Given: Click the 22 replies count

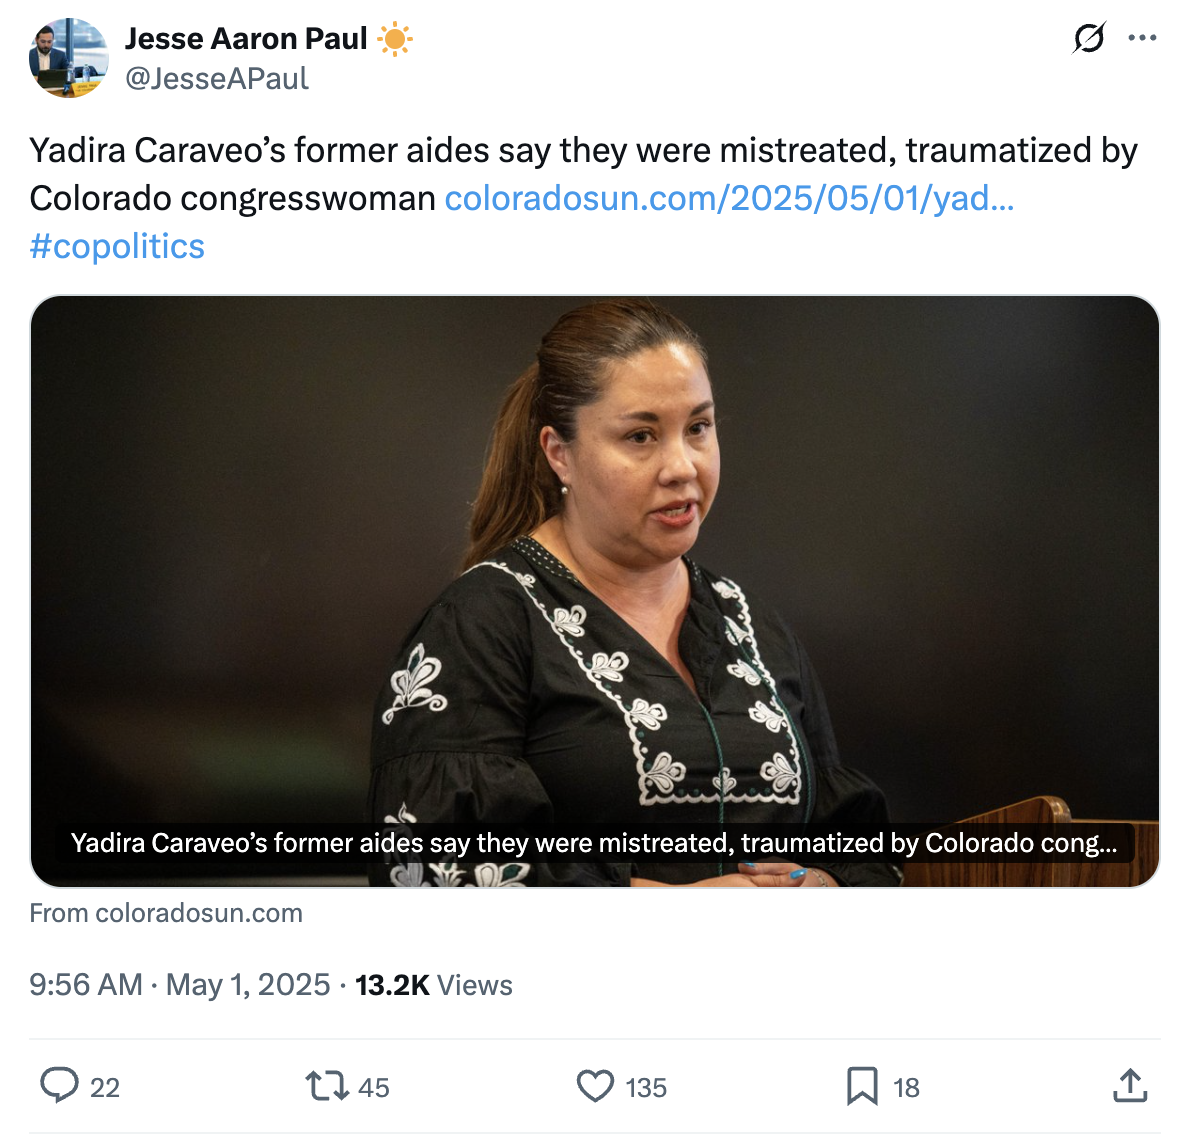Looking at the screenshot, I should (105, 1087).
